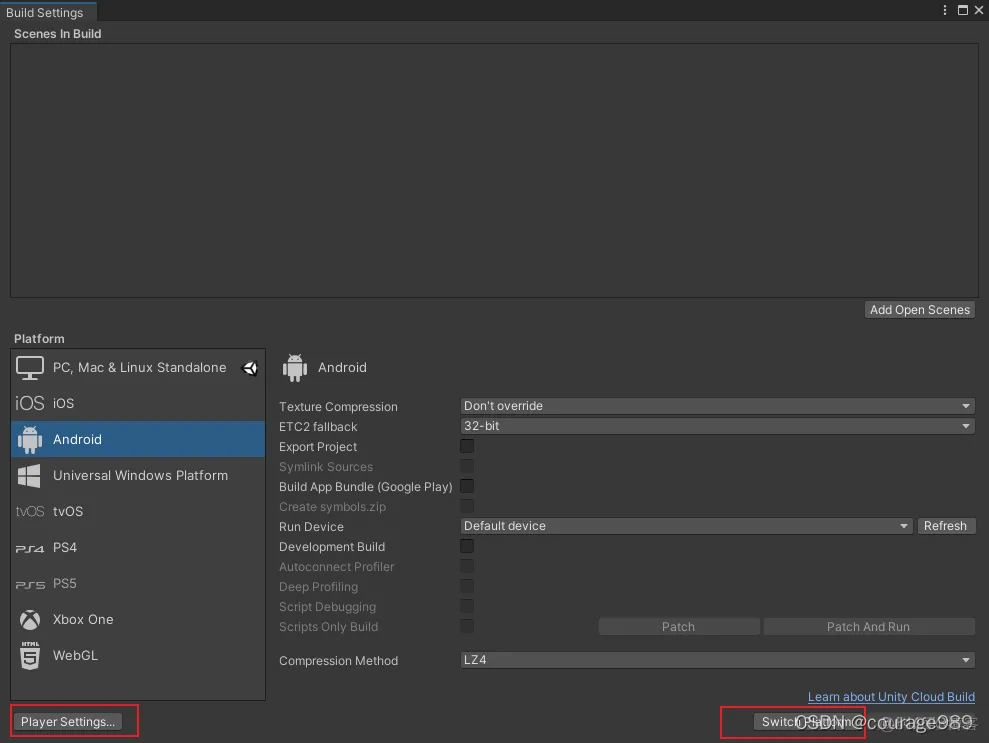Open the Learn about Unity Cloud Build link
The width and height of the screenshot is (989, 743).
click(891, 697)
